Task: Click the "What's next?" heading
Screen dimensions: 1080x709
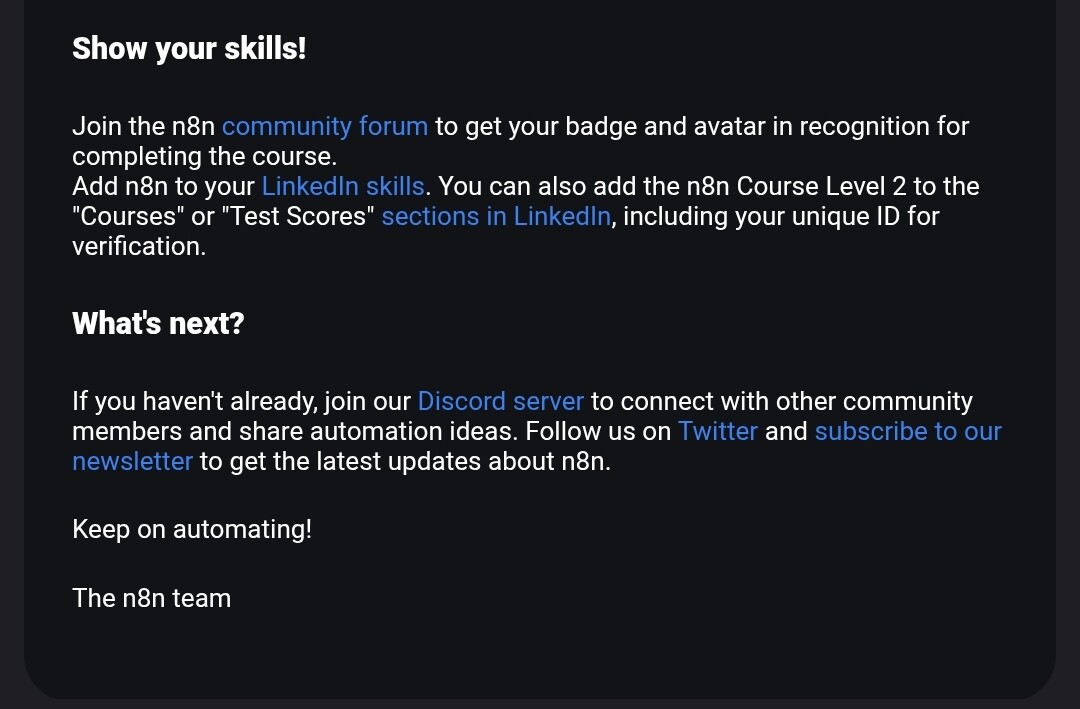Action: (158, 324)
